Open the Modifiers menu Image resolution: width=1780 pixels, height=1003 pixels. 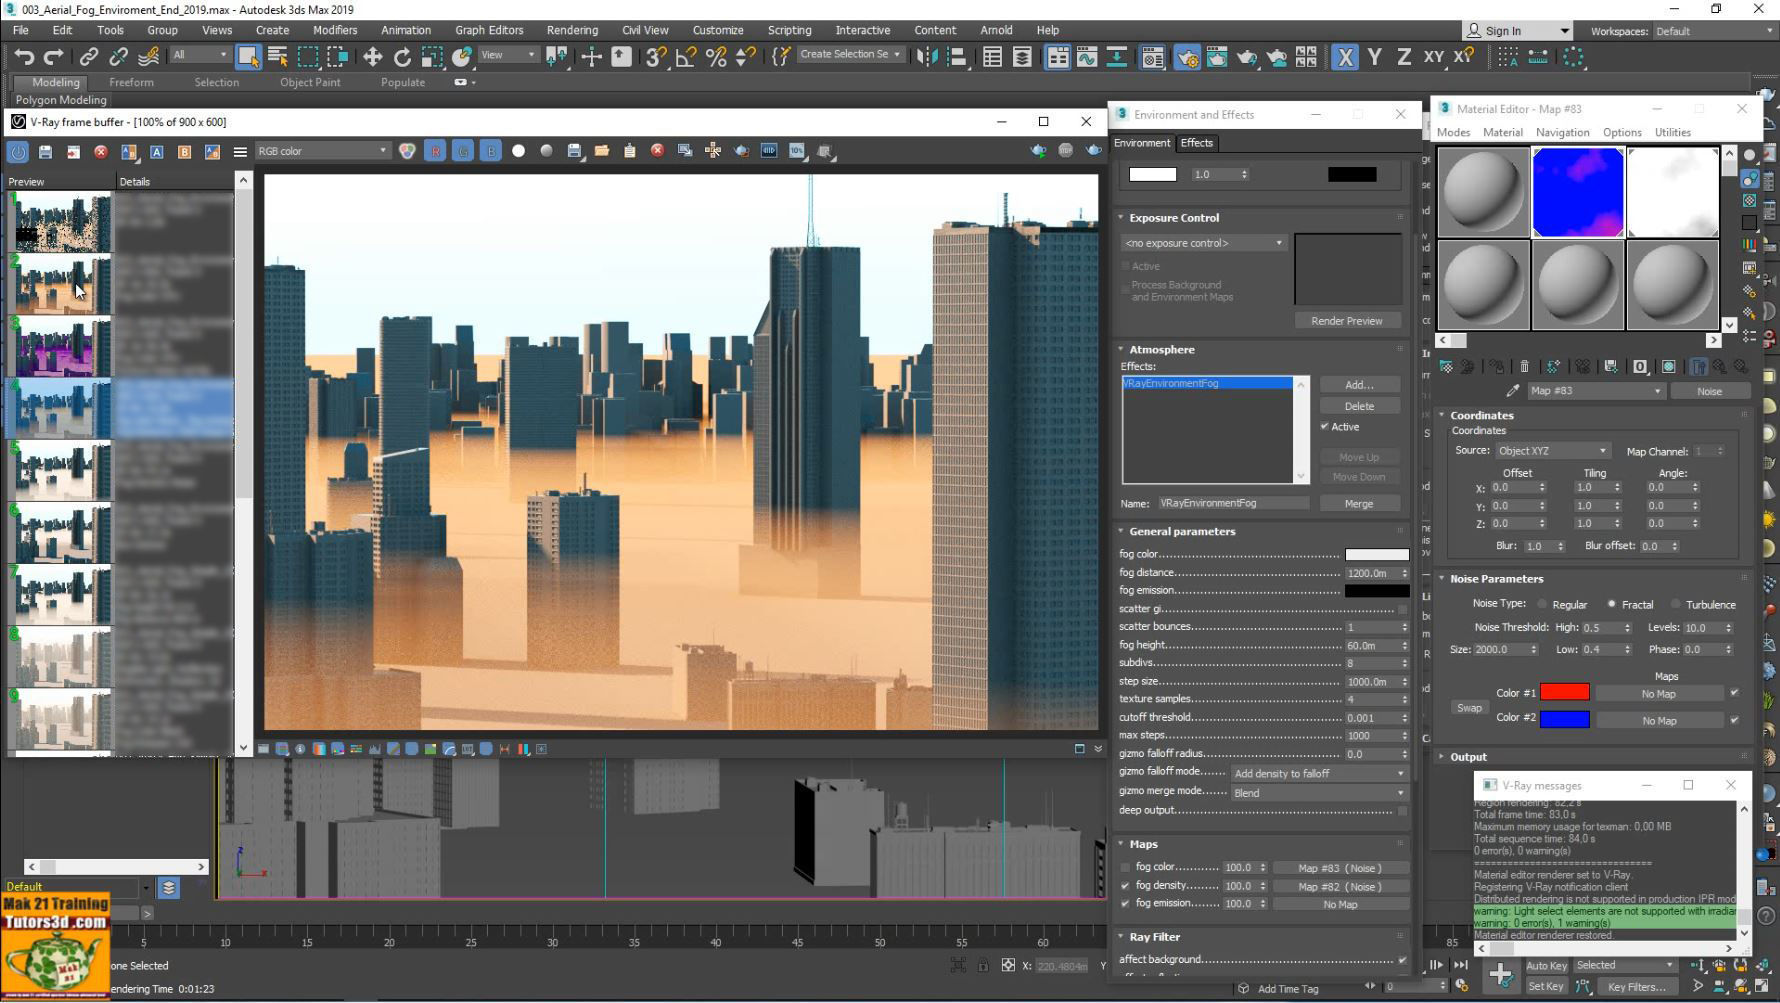(334, 30)
